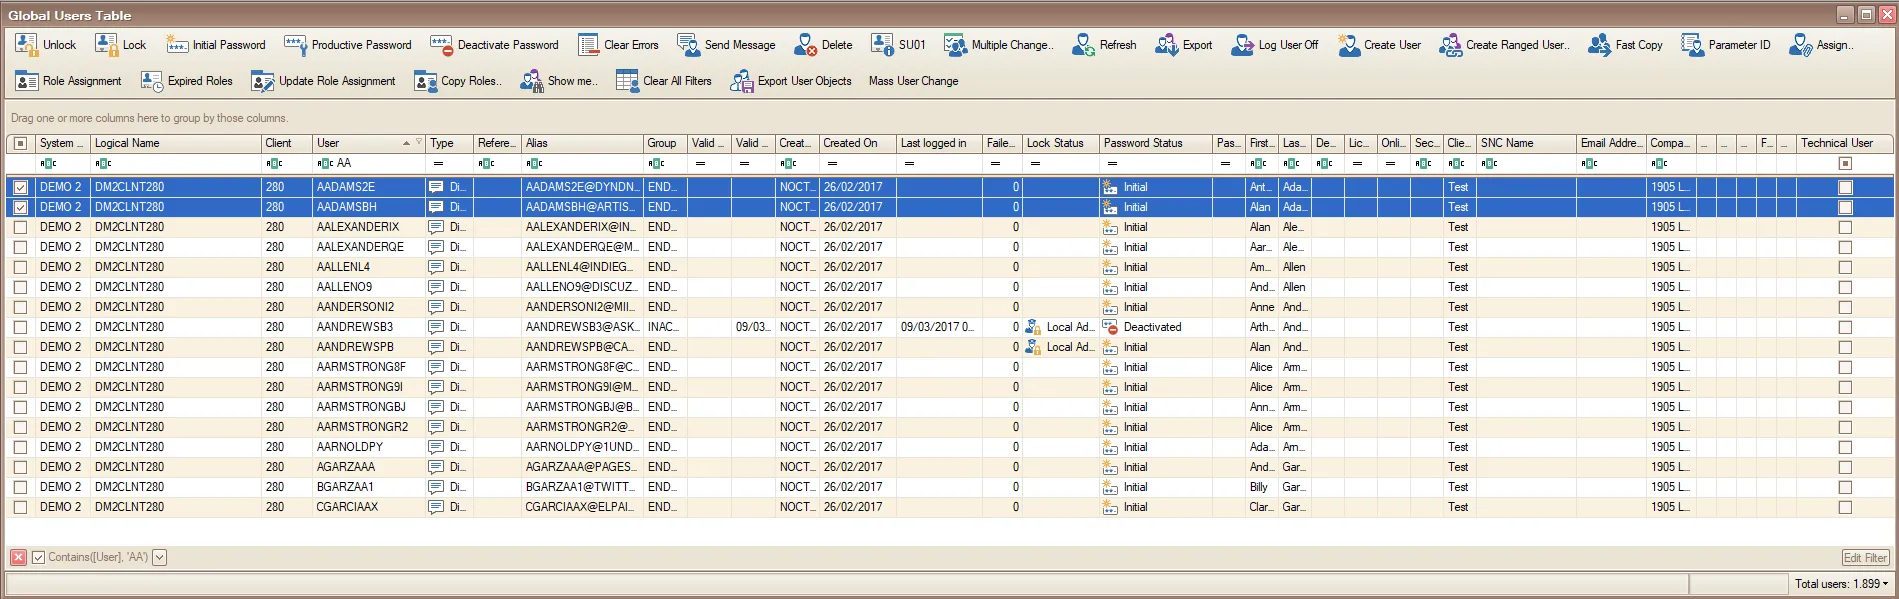Click Create User icon
Viewport: 1899px width, 599px height.
tap(1349, 44)
